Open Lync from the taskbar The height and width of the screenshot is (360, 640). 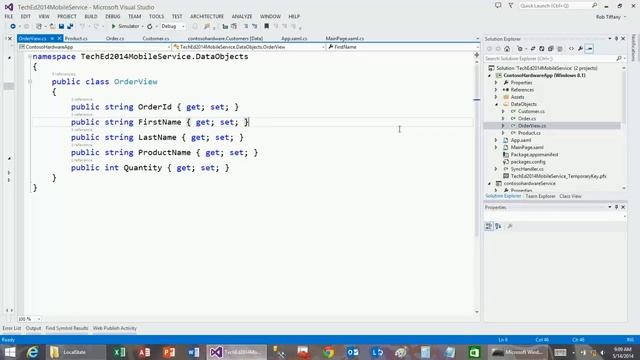[377, 352]
